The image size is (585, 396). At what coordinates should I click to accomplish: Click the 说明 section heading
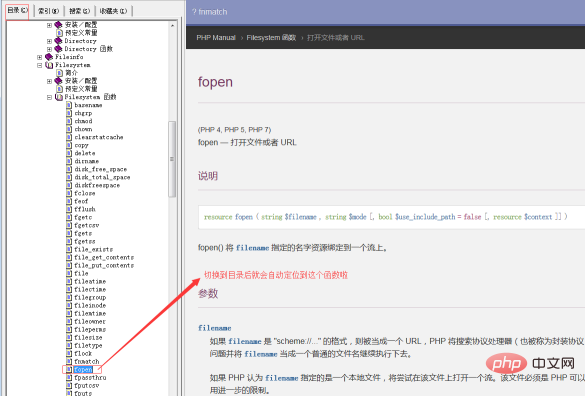[208, 176]
